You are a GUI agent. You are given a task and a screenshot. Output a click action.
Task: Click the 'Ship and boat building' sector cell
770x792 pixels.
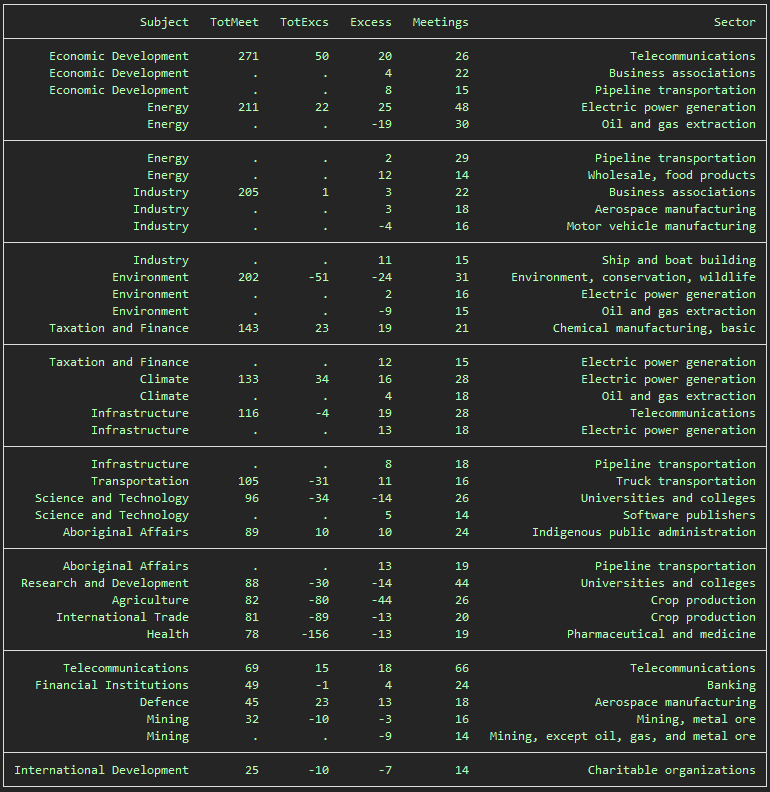click(x=679, y=260)
